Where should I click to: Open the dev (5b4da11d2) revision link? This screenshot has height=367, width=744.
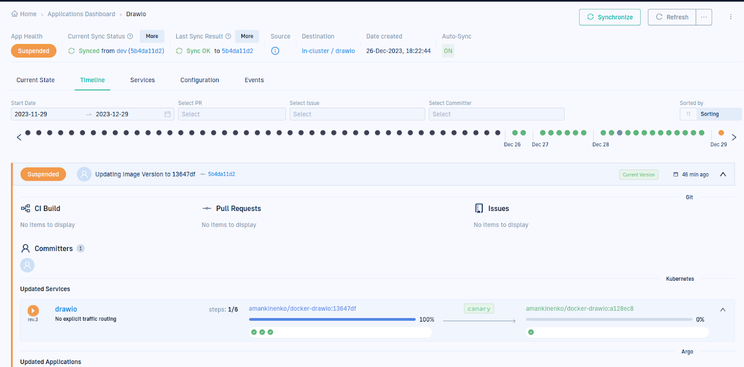point(140,51)
